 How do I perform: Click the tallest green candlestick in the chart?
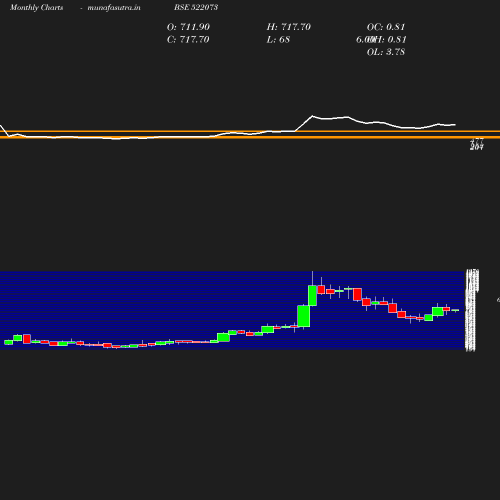pyautogui.click(x=304, y=316)
